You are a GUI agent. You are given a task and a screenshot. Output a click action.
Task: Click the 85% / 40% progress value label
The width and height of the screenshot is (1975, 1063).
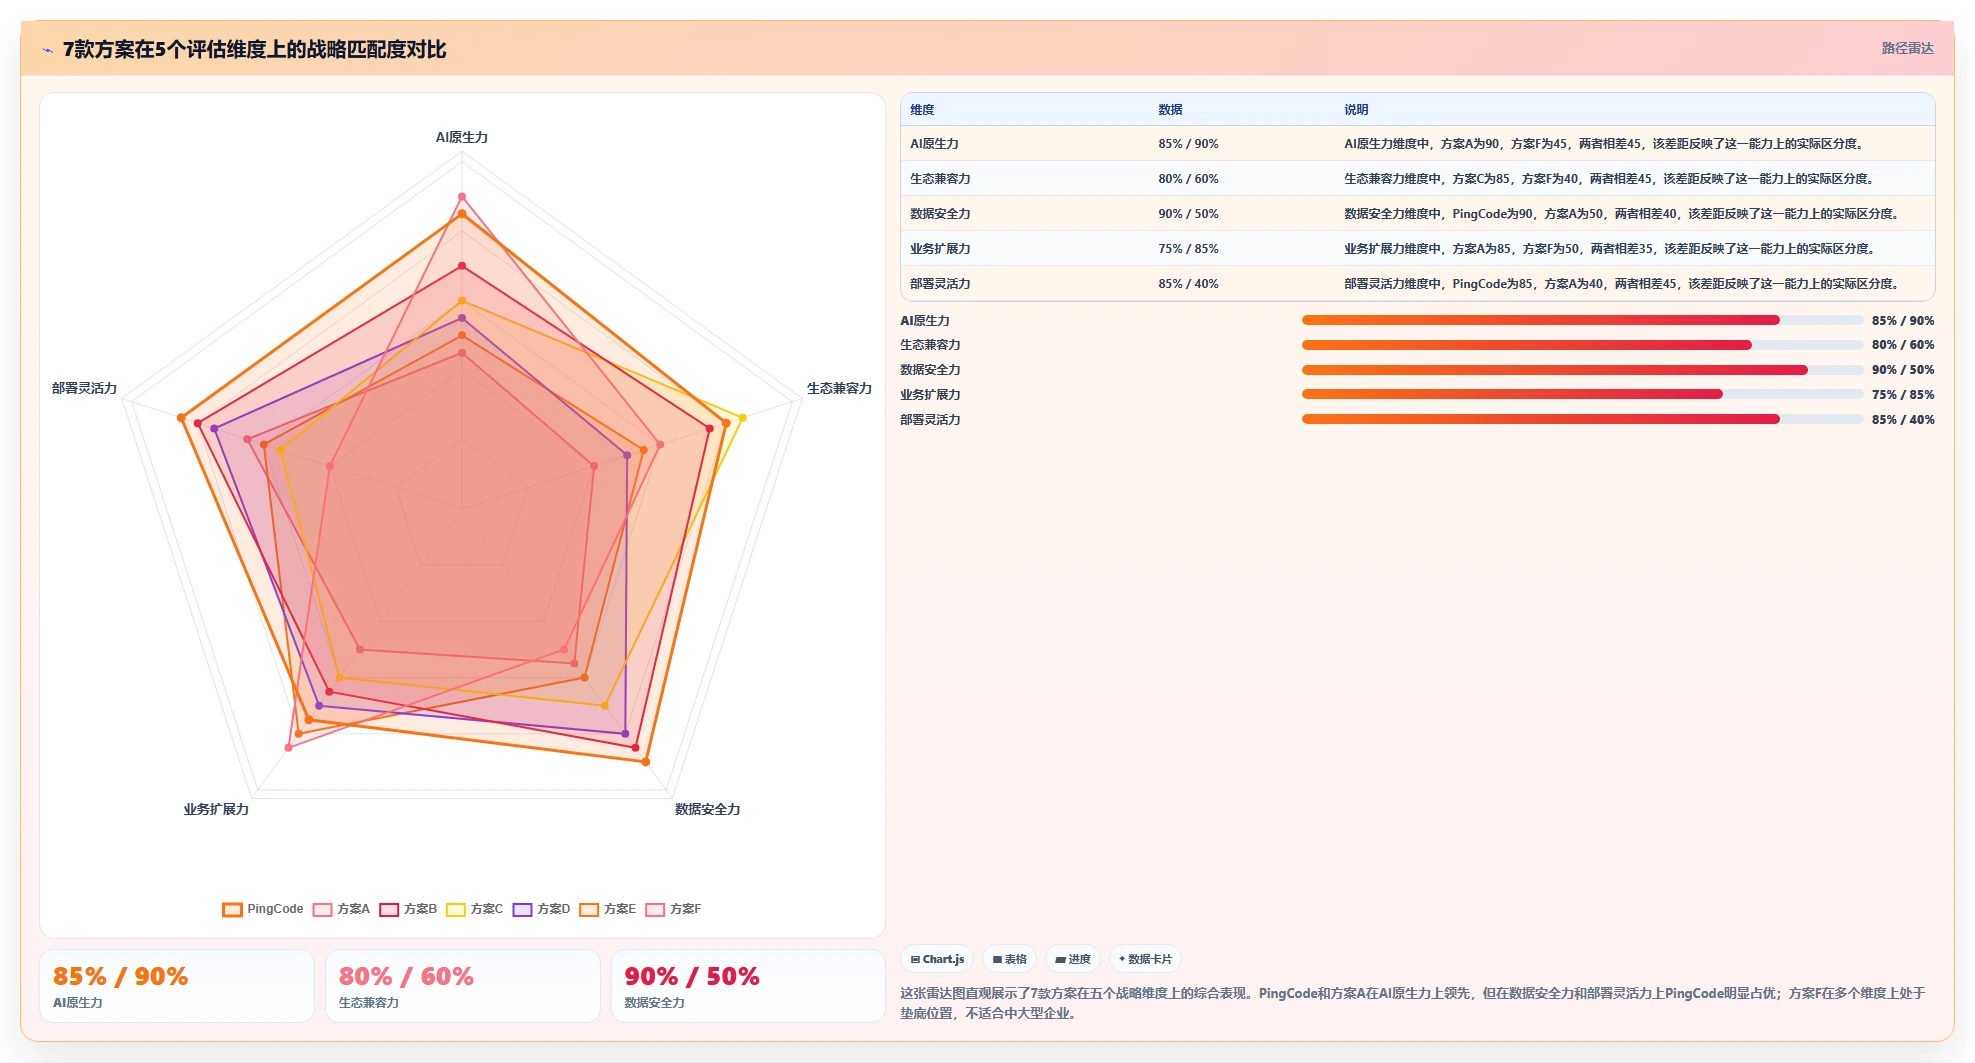(x=1903, y=420)
